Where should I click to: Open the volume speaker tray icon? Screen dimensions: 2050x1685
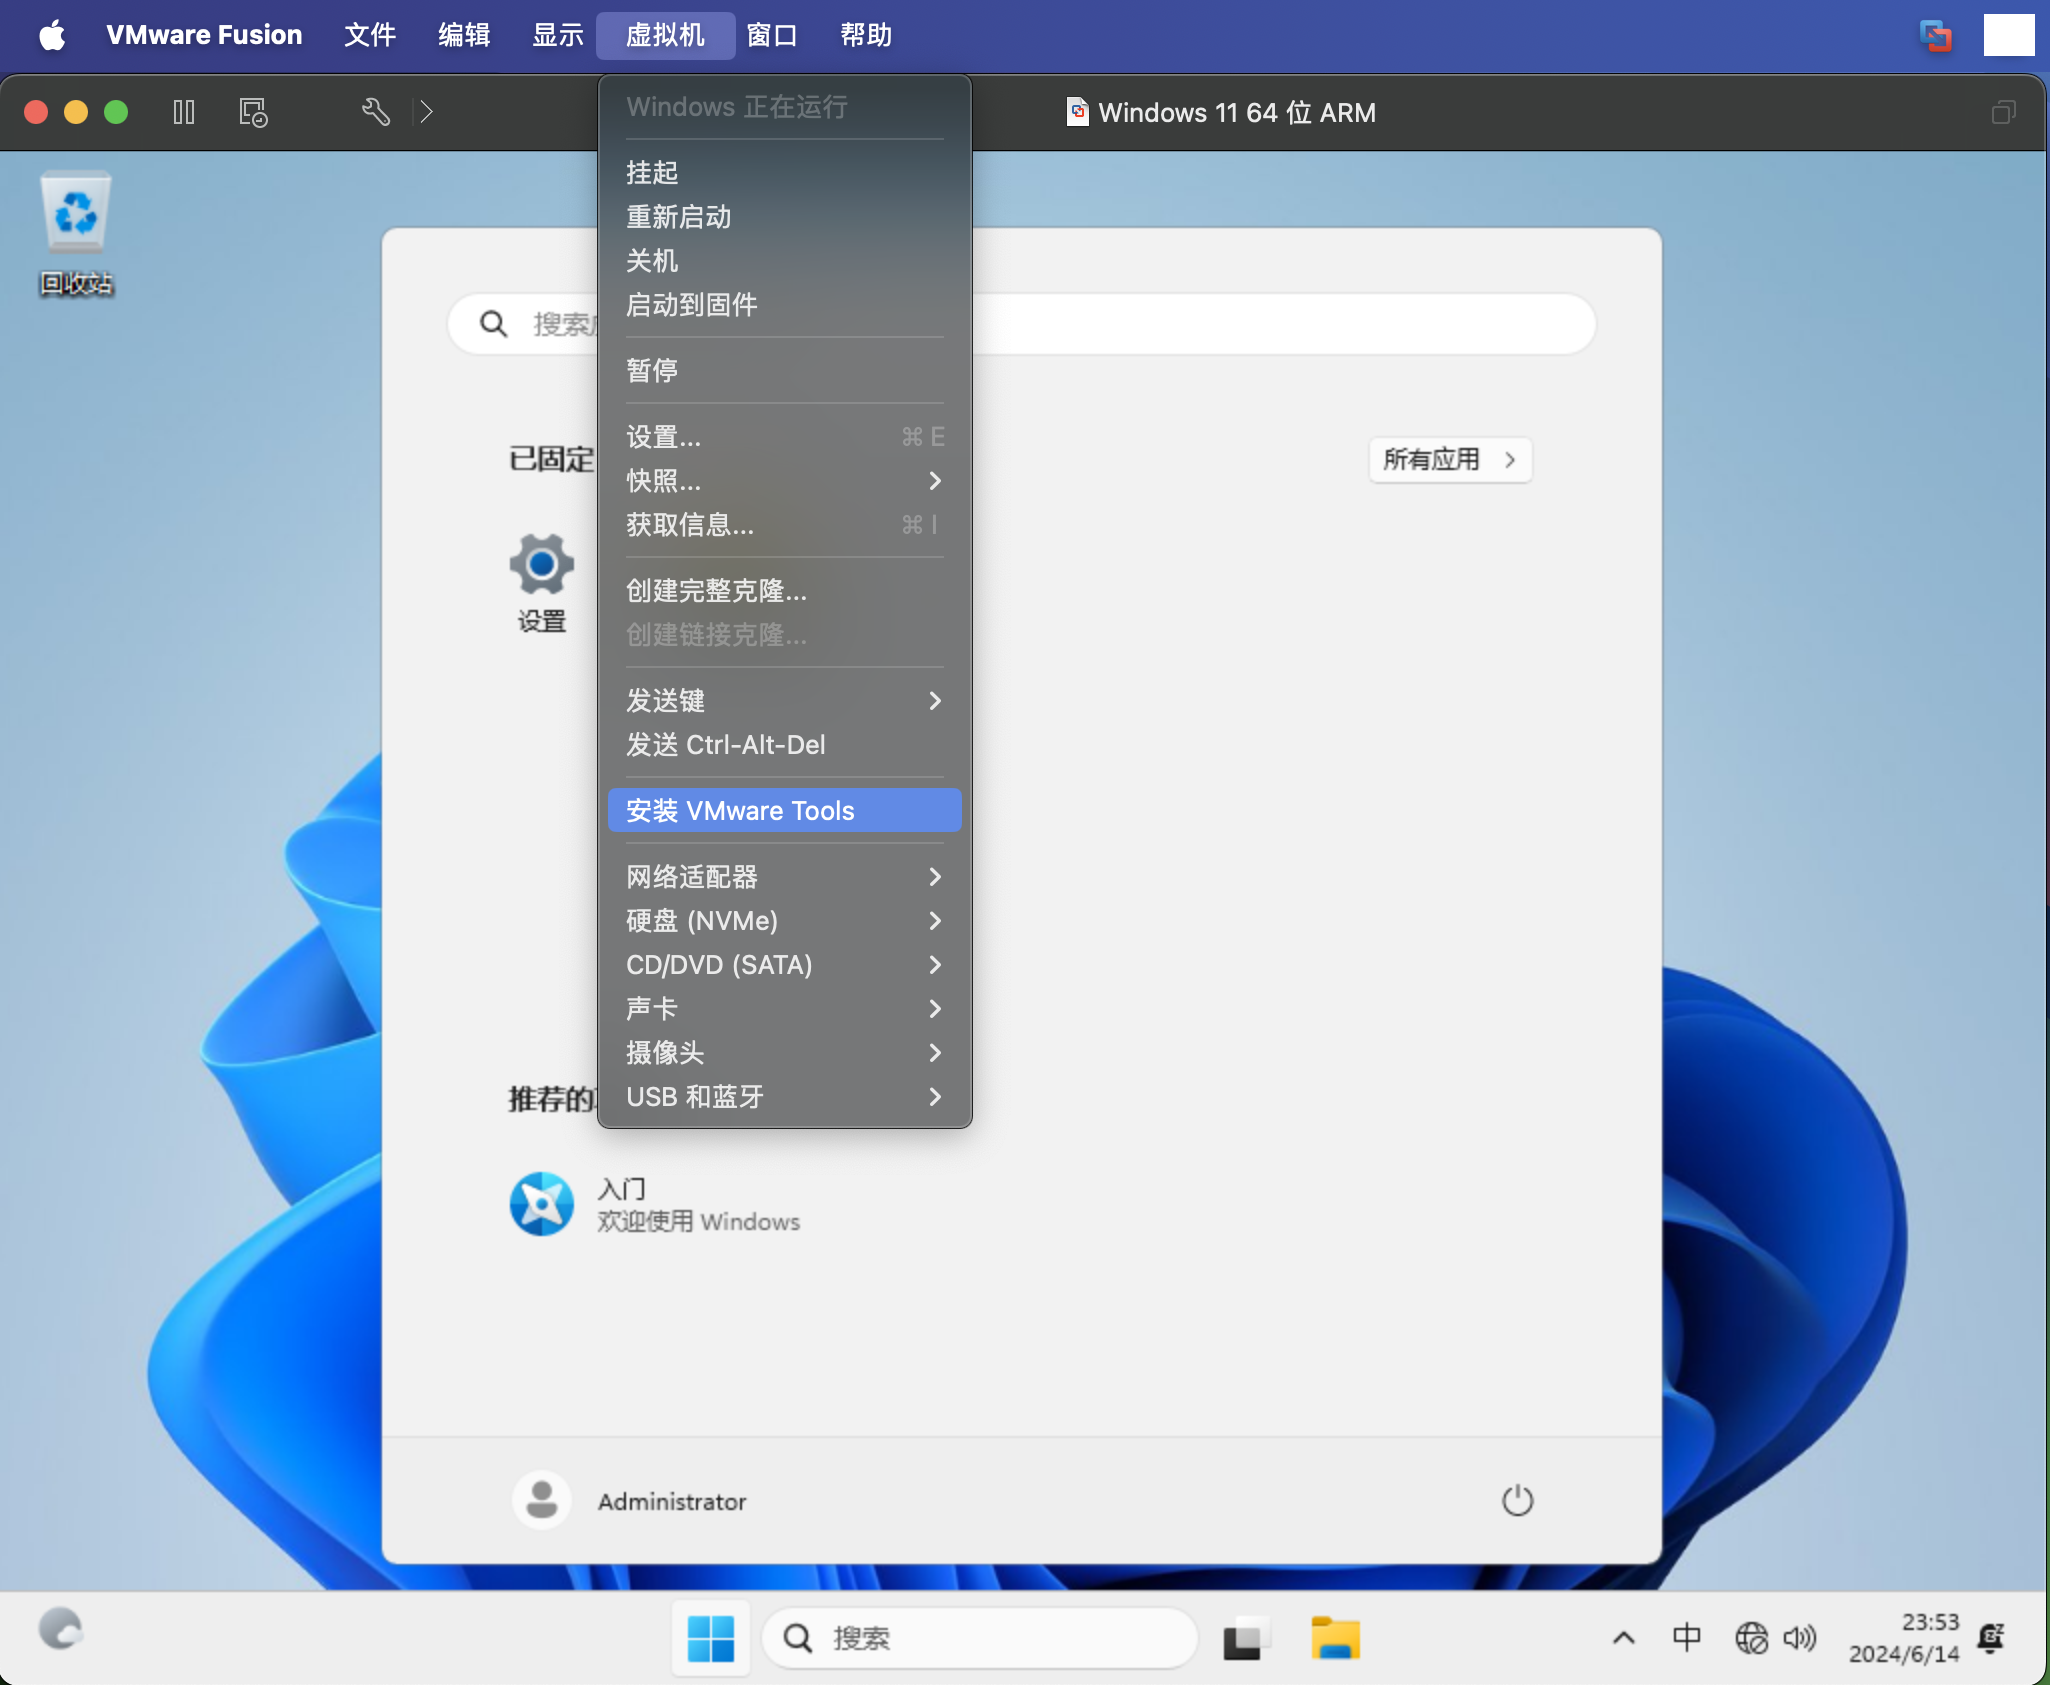point(1799,1638)
